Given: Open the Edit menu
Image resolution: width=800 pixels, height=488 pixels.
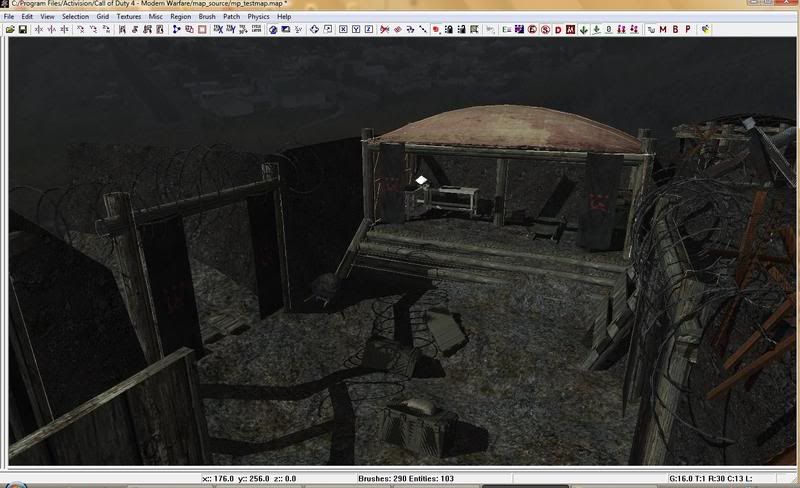Looking at the screenshot, I should [27, 17].
